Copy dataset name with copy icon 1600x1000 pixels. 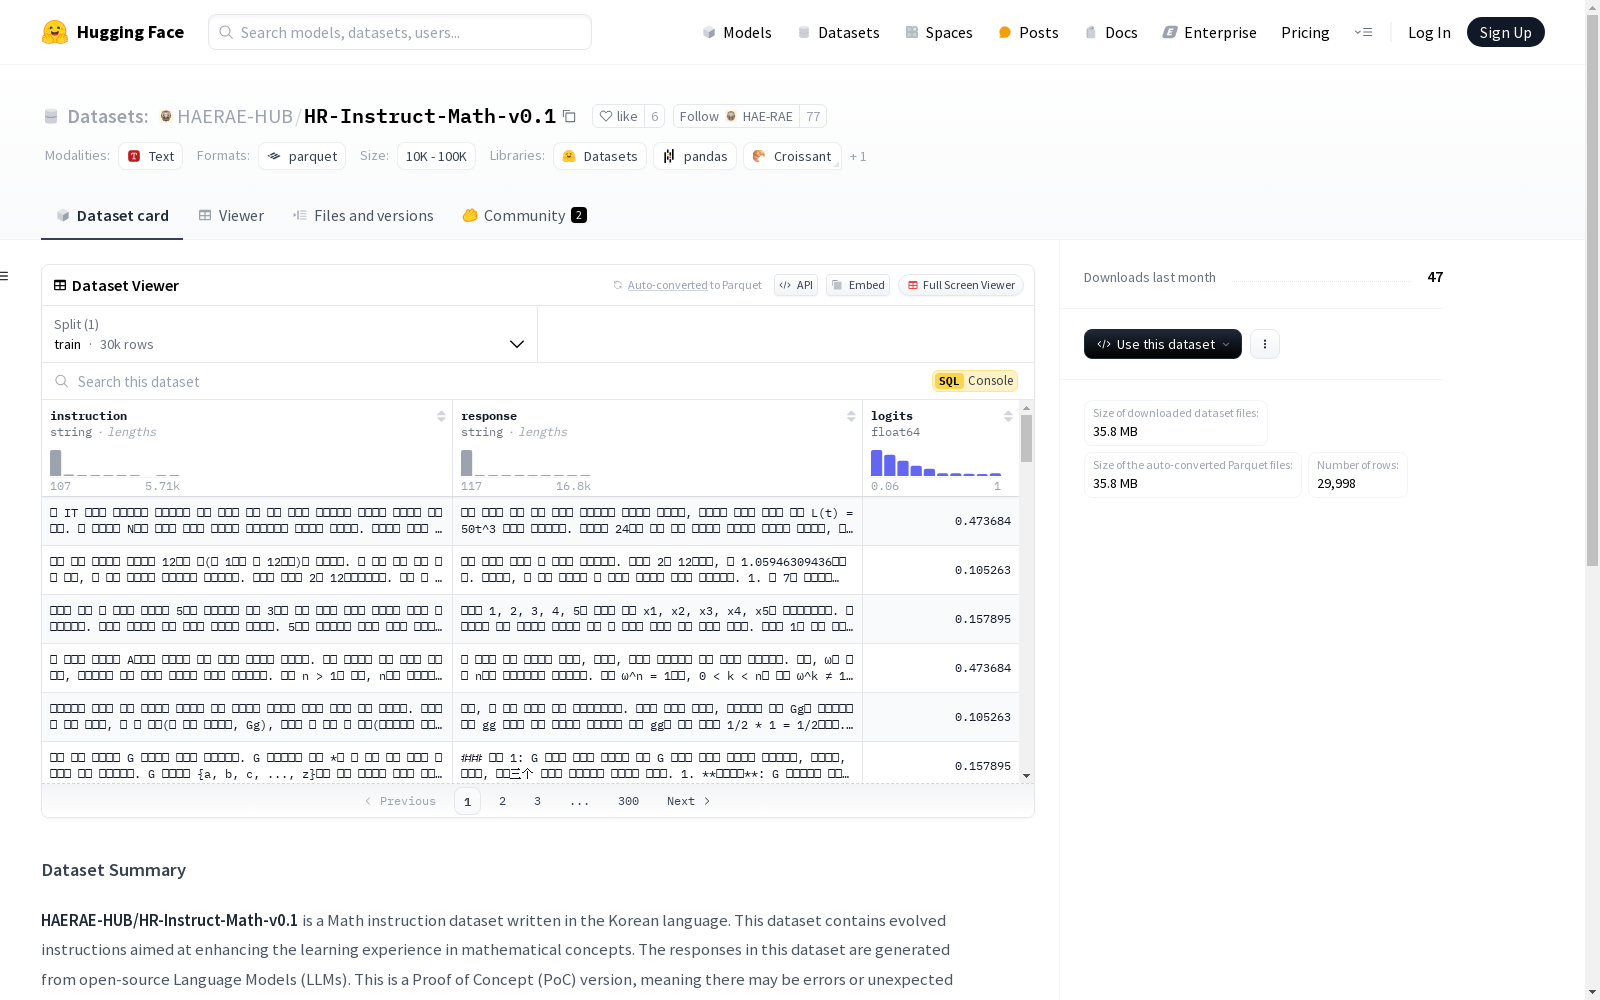(x=569, y=116)
